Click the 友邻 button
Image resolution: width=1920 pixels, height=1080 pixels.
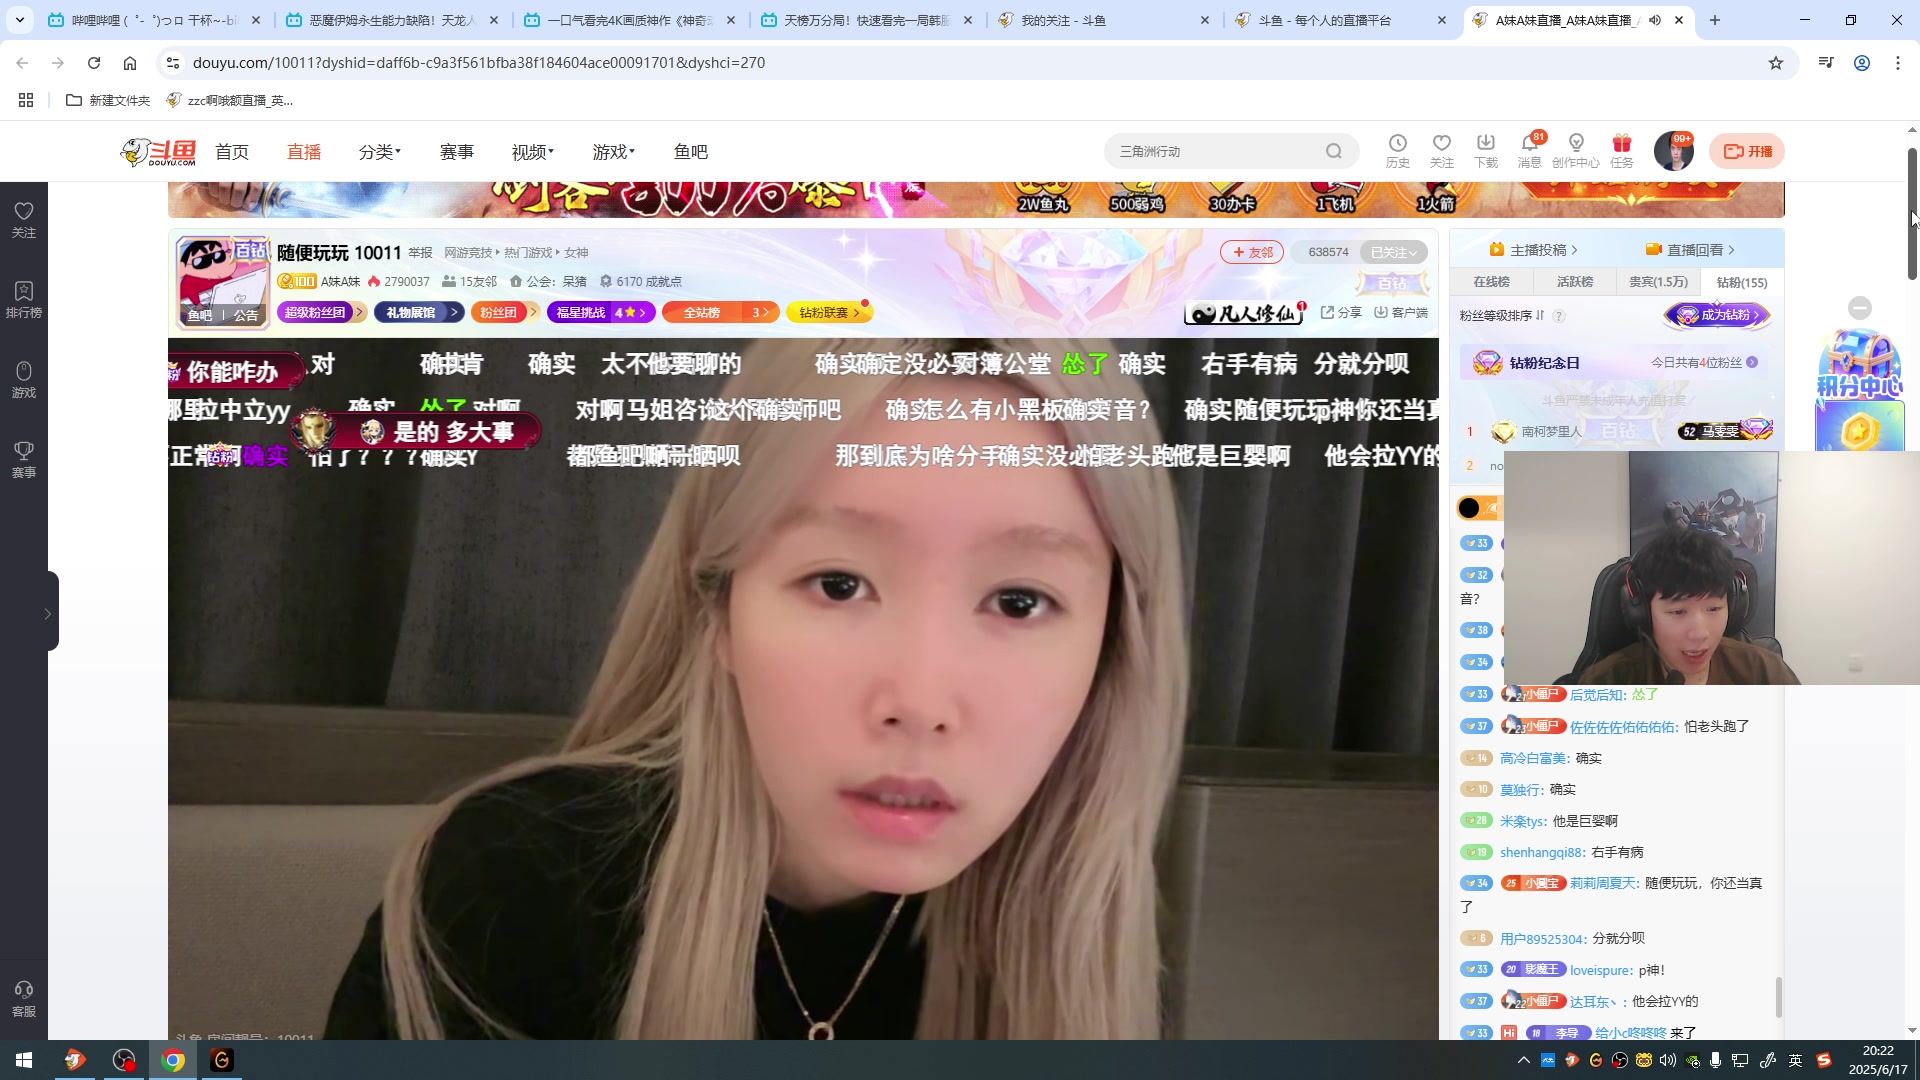point(1252,252)
